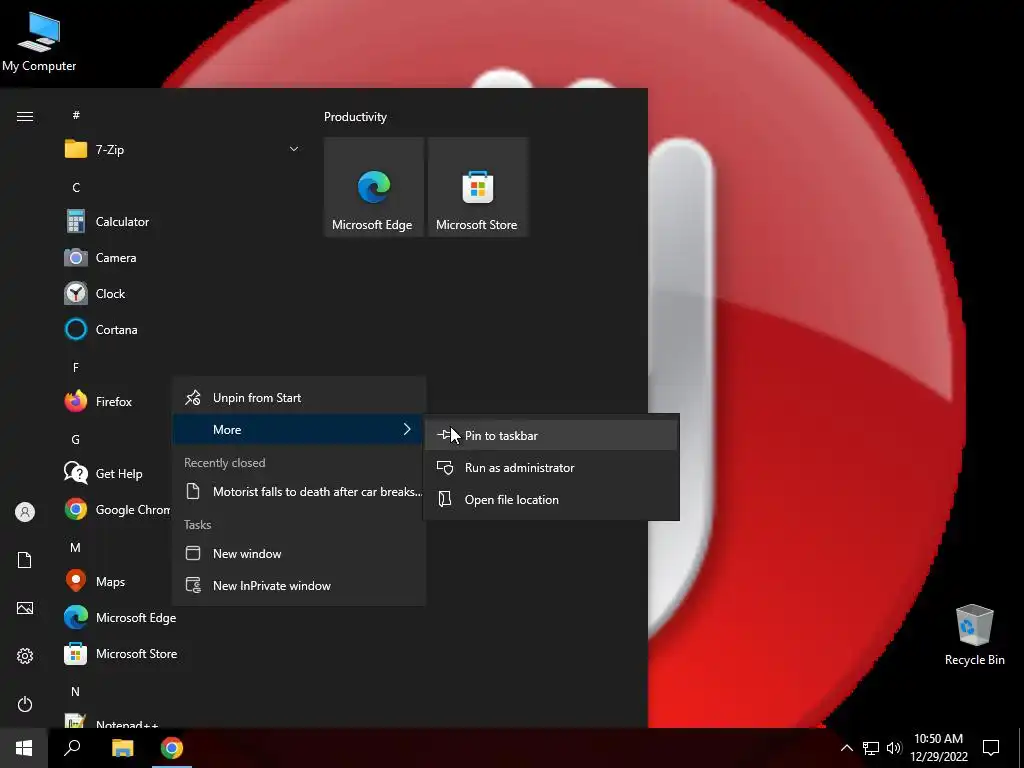The width and height of the screenshot is (1024, 768).
Task: Open the clock showing 10:50 AM
Action: [x=938, y=748]
